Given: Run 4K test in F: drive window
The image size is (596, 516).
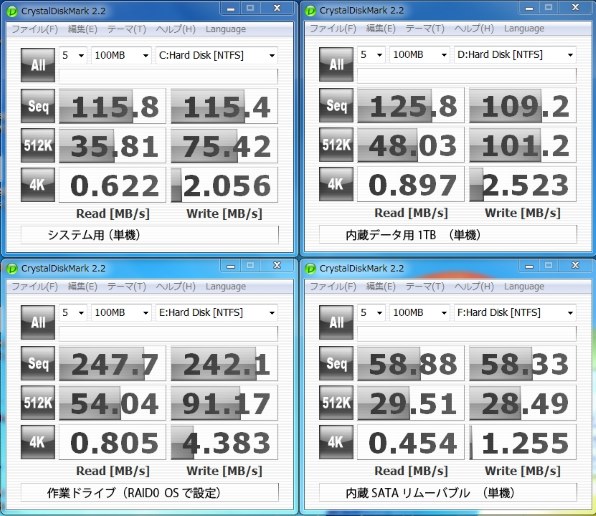Looking at the screenshot, I should point(336,442).
